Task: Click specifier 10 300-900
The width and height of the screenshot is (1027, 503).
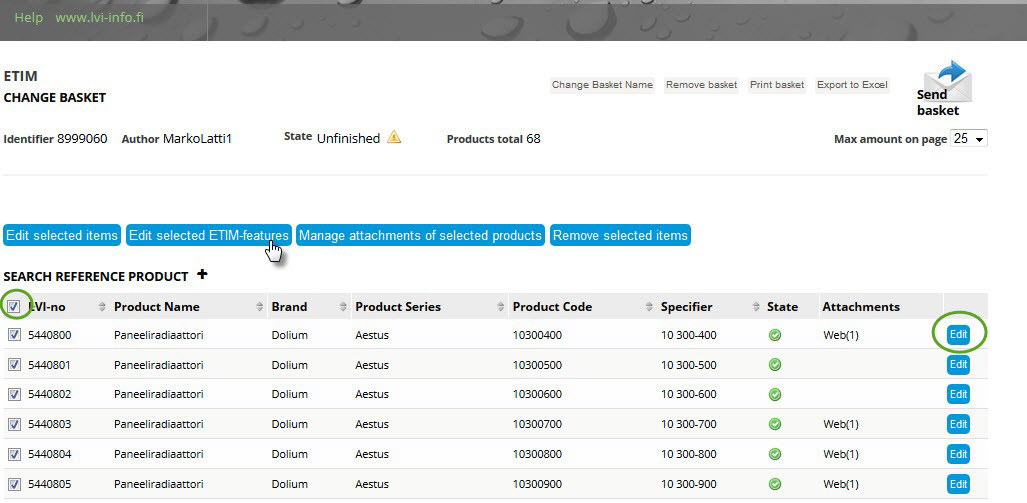Action: point(688,484)
